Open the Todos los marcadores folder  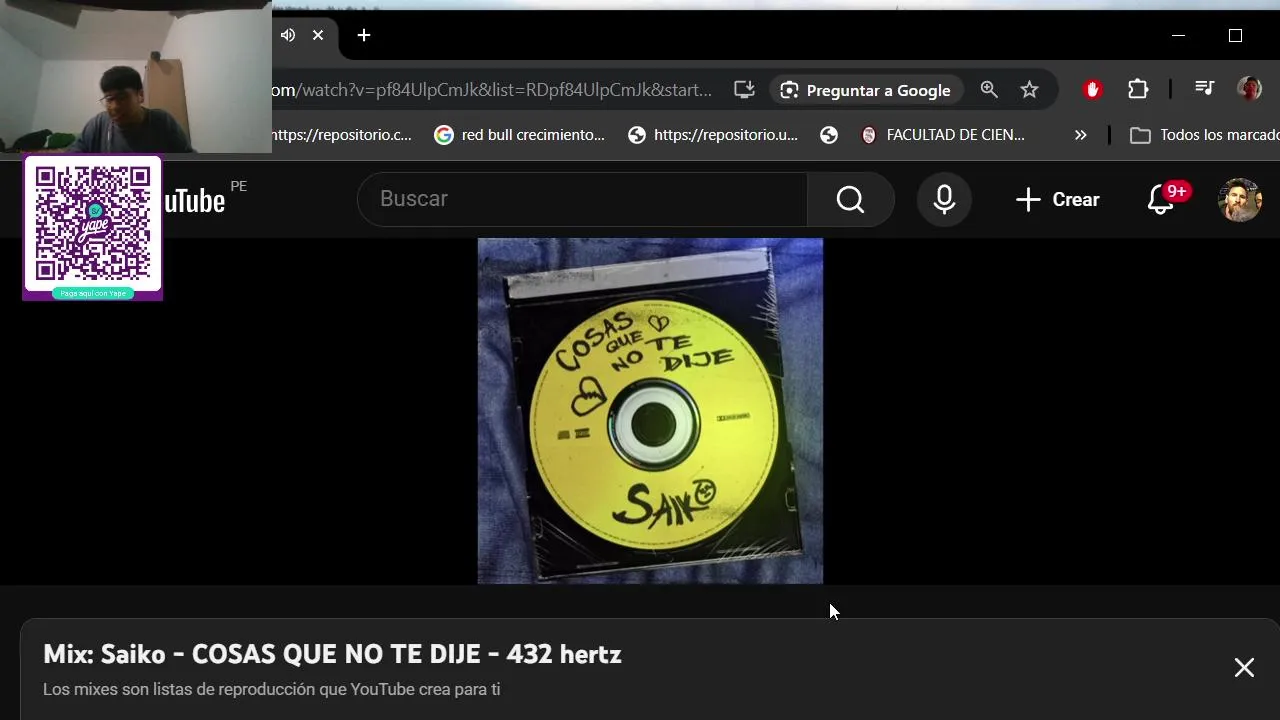click(1204, 135)
